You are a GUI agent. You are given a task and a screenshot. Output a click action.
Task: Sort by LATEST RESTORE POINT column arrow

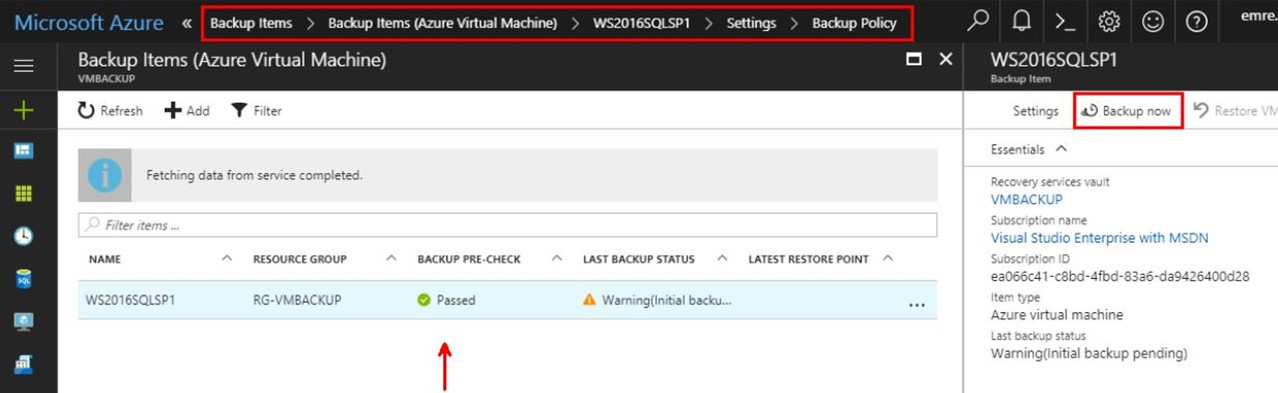[888, 259]
